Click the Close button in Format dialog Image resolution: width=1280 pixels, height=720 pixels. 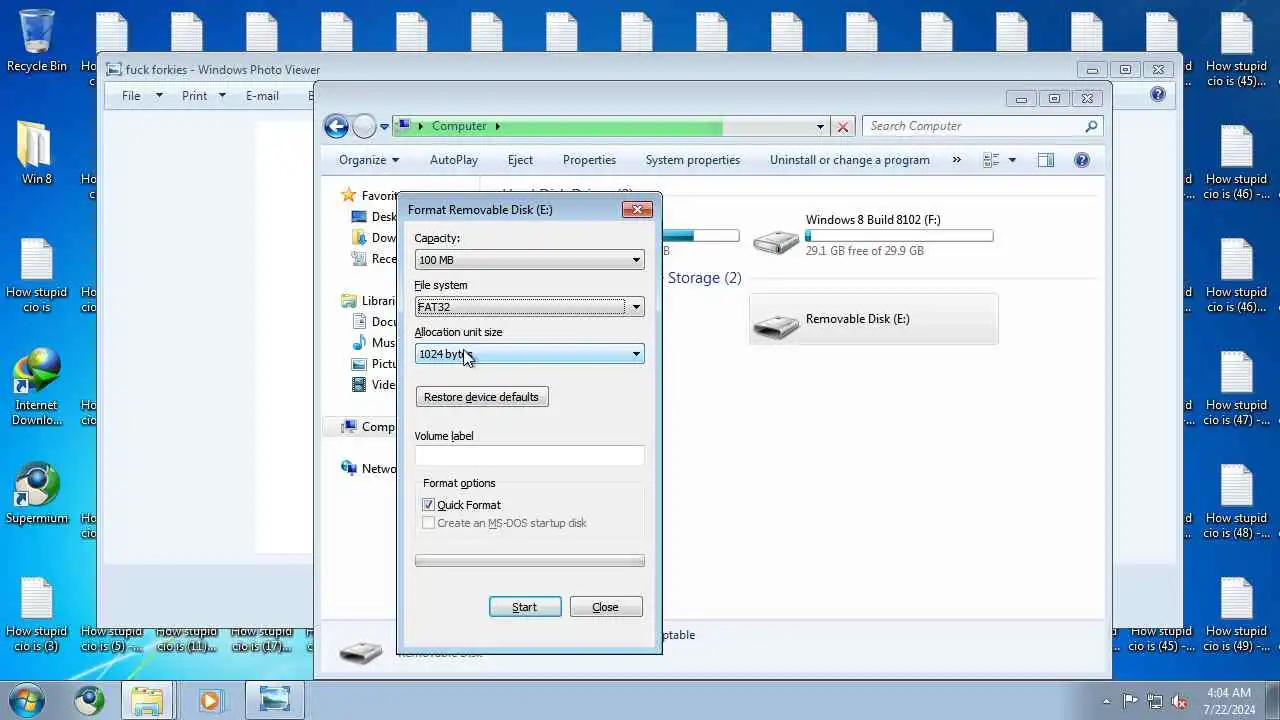click(x=606, y=607)
